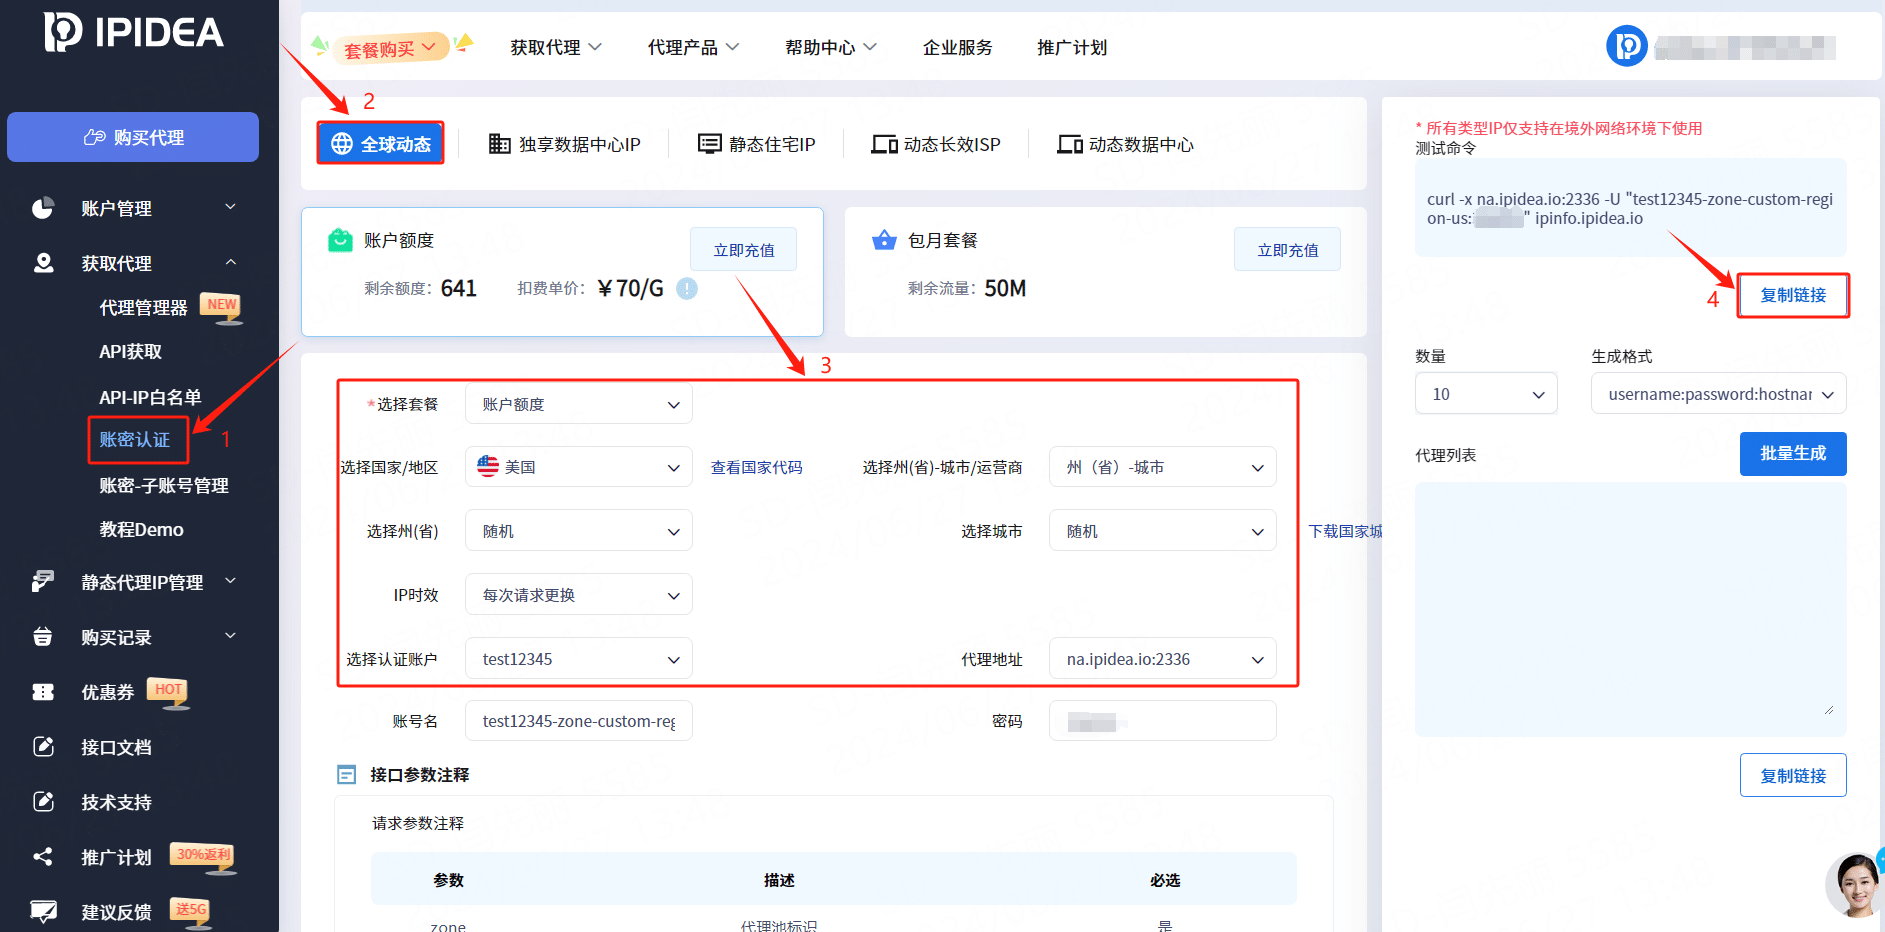Open 账密-子账号管理 in sidebar

tap(164, 485)
